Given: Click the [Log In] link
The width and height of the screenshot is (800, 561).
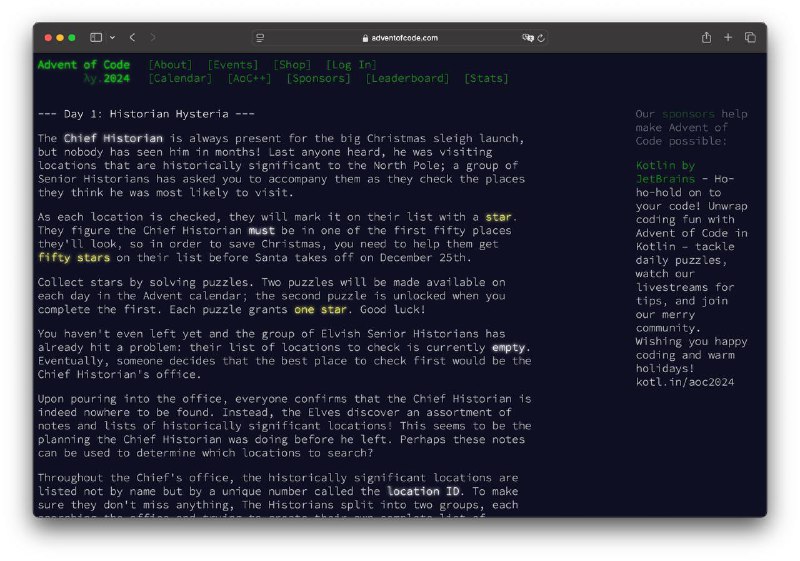Looking at the screenshot, I should coord(351,65).
